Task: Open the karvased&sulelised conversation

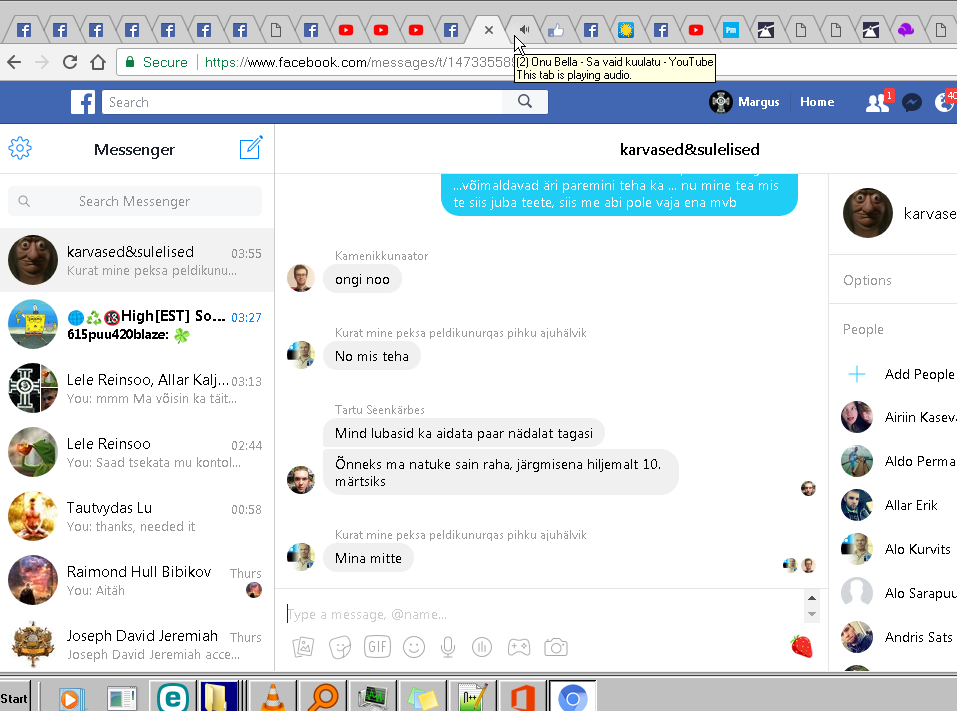Action: pyautogui.click(x=137, y=261)
